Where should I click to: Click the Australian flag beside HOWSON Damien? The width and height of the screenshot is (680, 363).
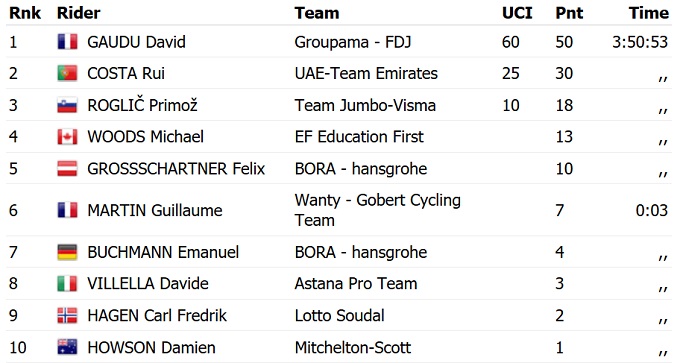coord(67,347)
